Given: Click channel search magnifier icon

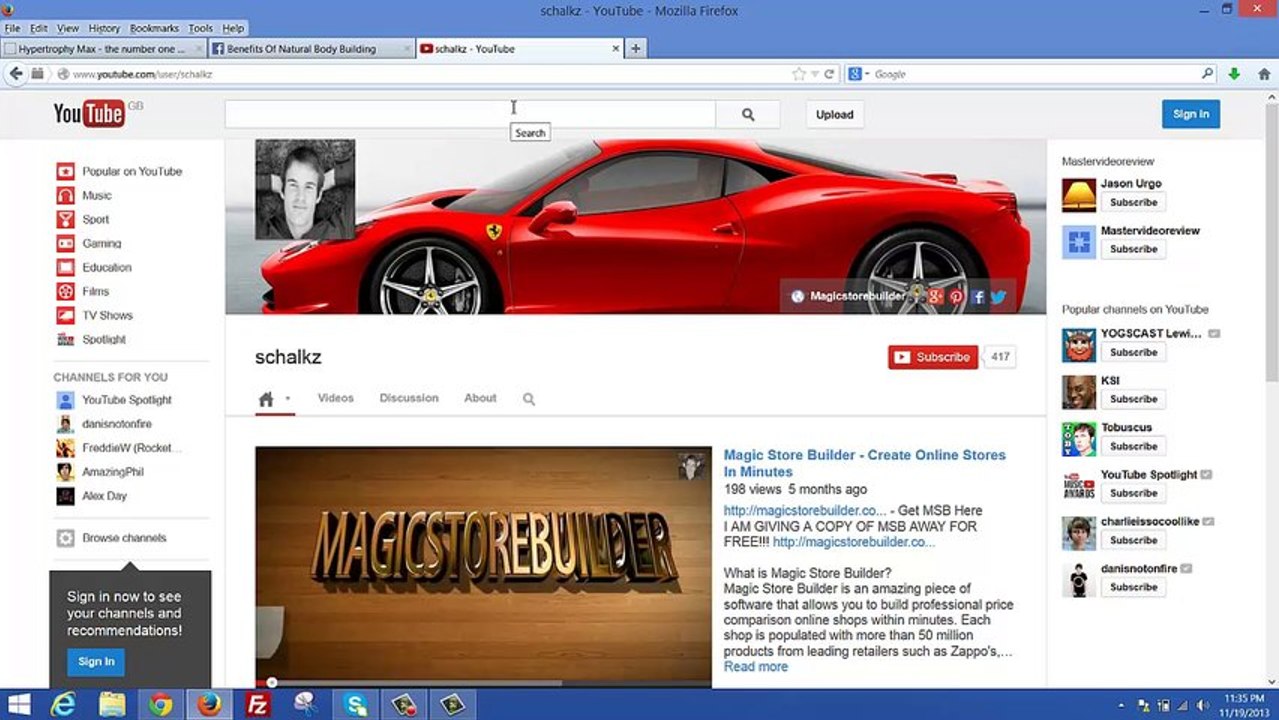Looking at the screenshot, I should click(x=529, y=399).
